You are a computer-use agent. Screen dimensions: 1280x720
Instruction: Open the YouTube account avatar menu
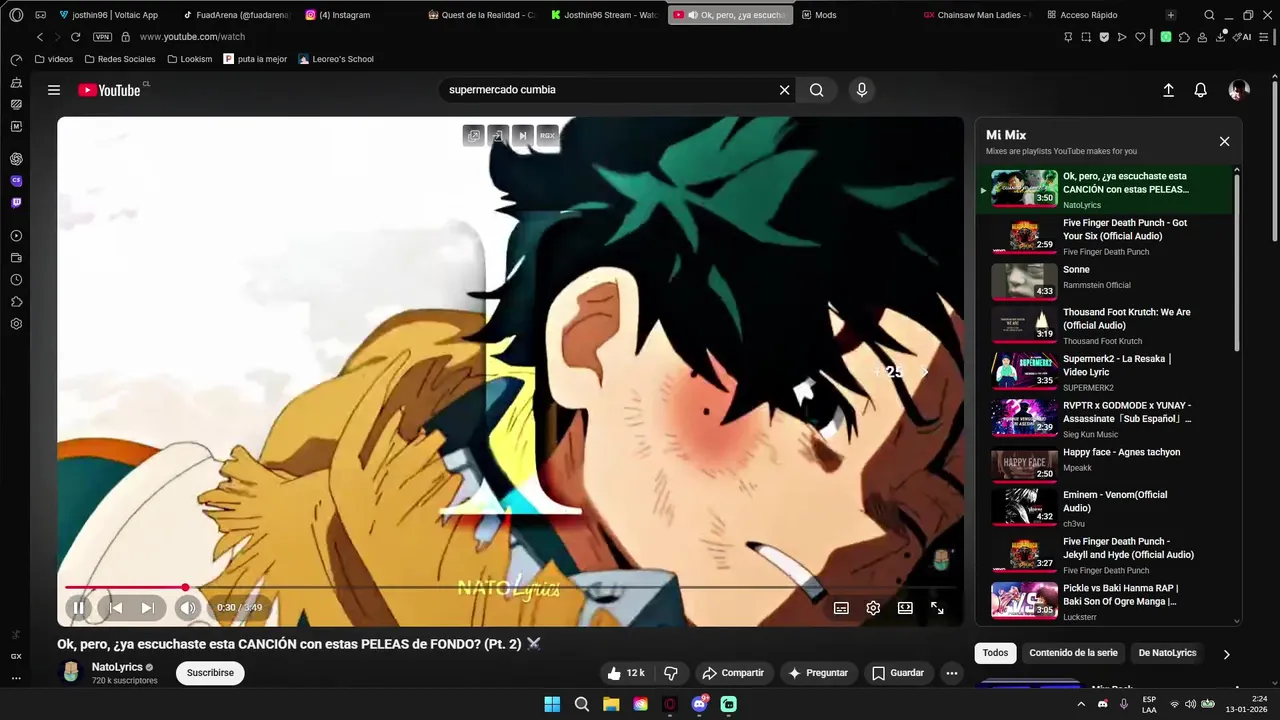click(x=1239, y=90)
